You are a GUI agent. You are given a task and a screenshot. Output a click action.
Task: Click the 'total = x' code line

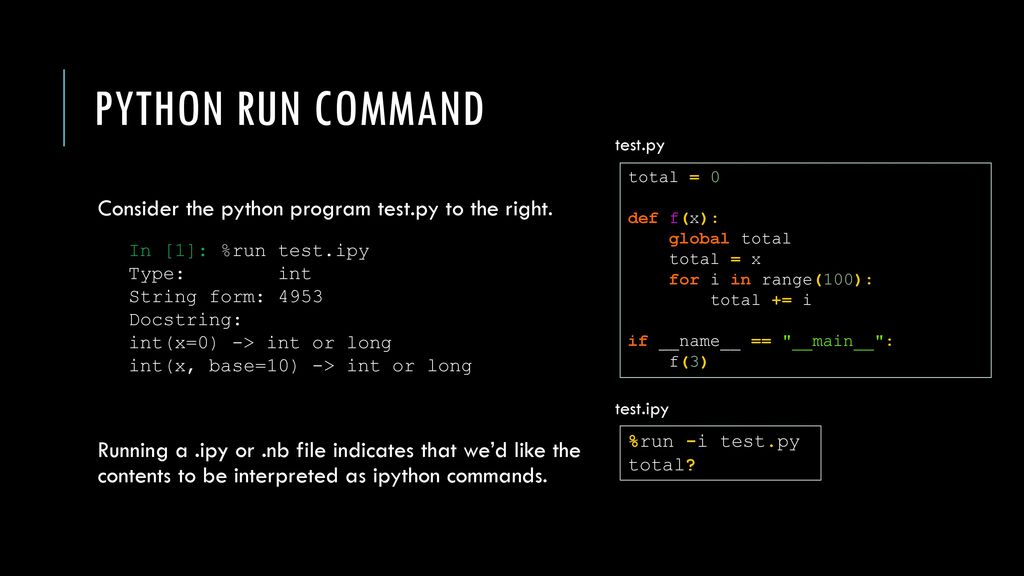coord(715,259)
